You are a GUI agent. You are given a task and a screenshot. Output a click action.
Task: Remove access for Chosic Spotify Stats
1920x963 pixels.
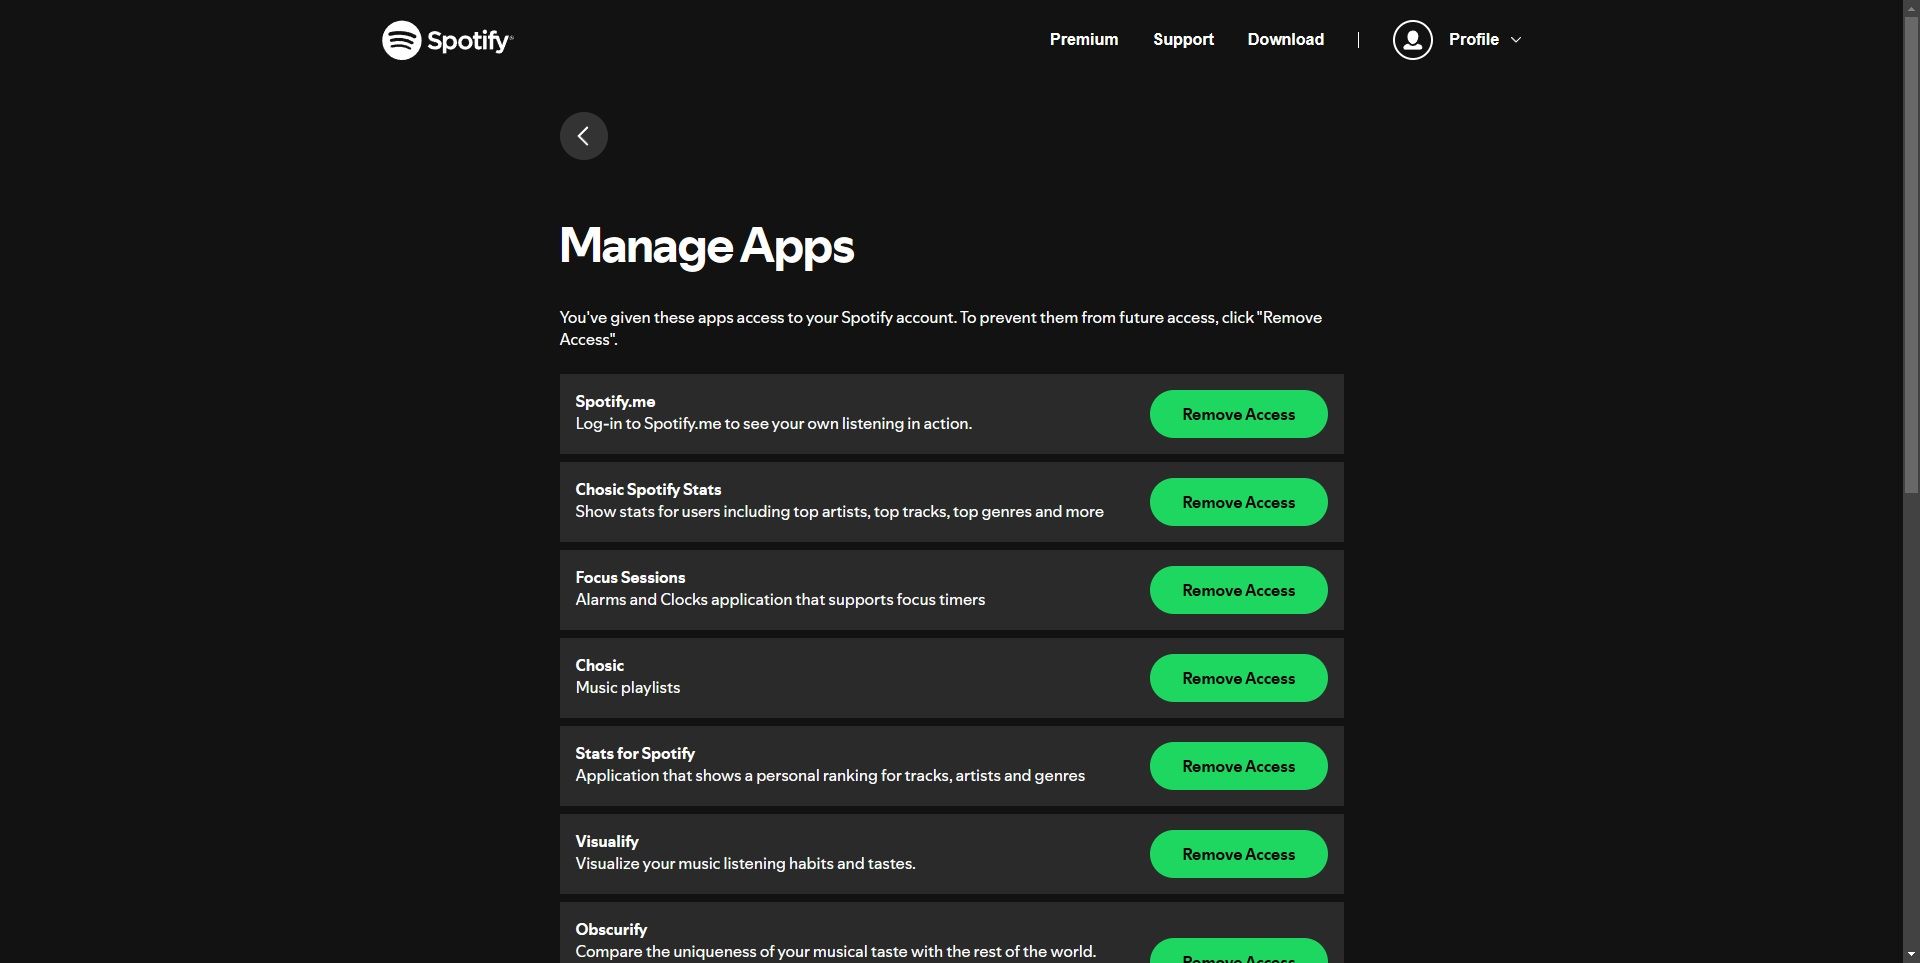(1238, 502)
